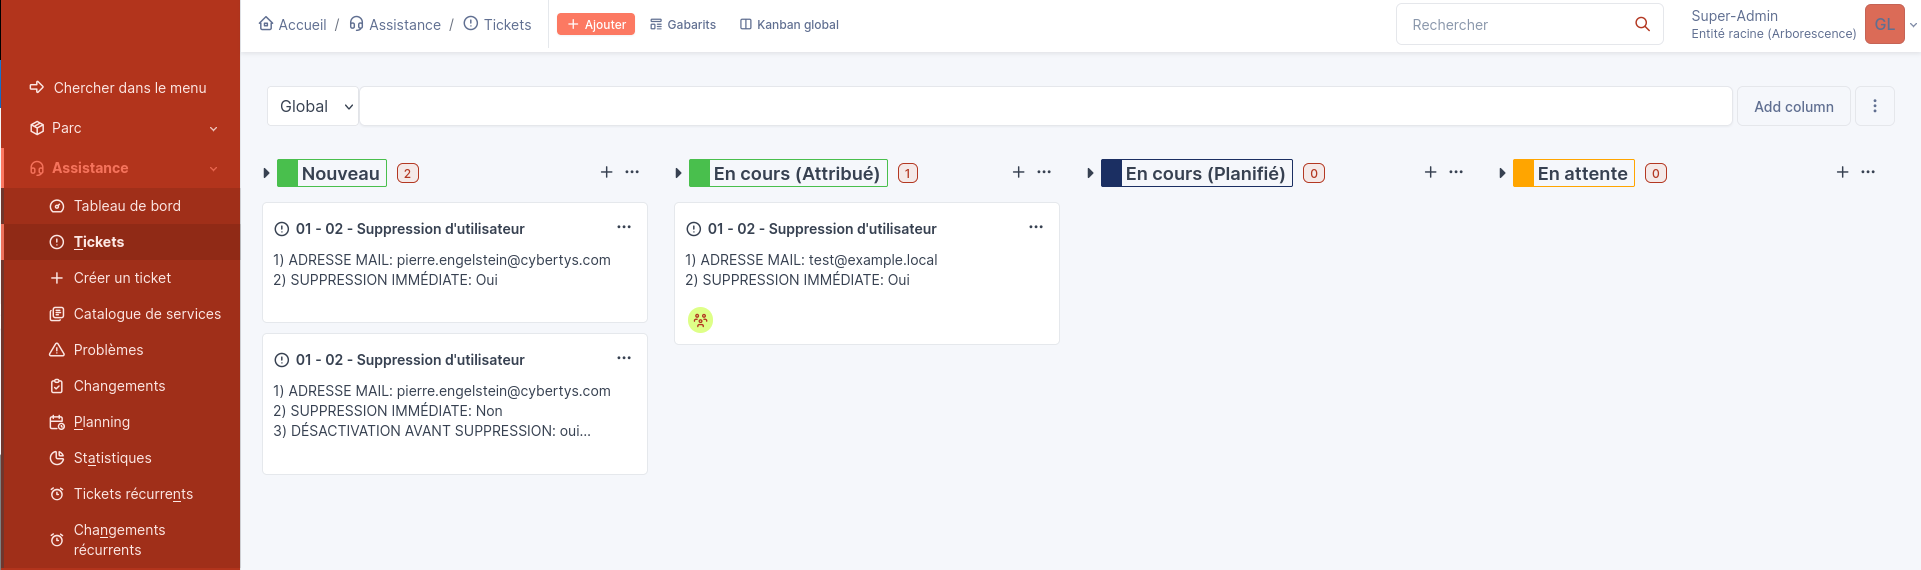This screenshot has height=570, width=1921.
Task: Collapse the Nouveau column with its arrow
Action: [x=267, y=173]
